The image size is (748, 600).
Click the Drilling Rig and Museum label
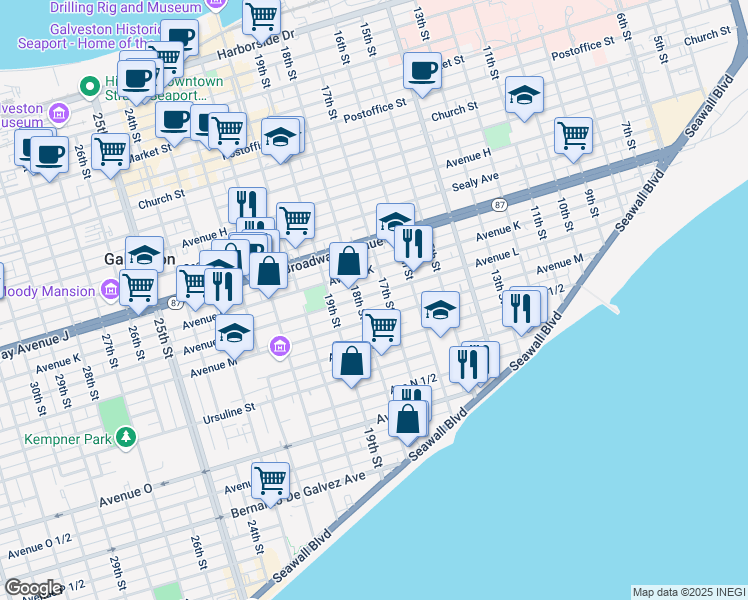point(125,7)
